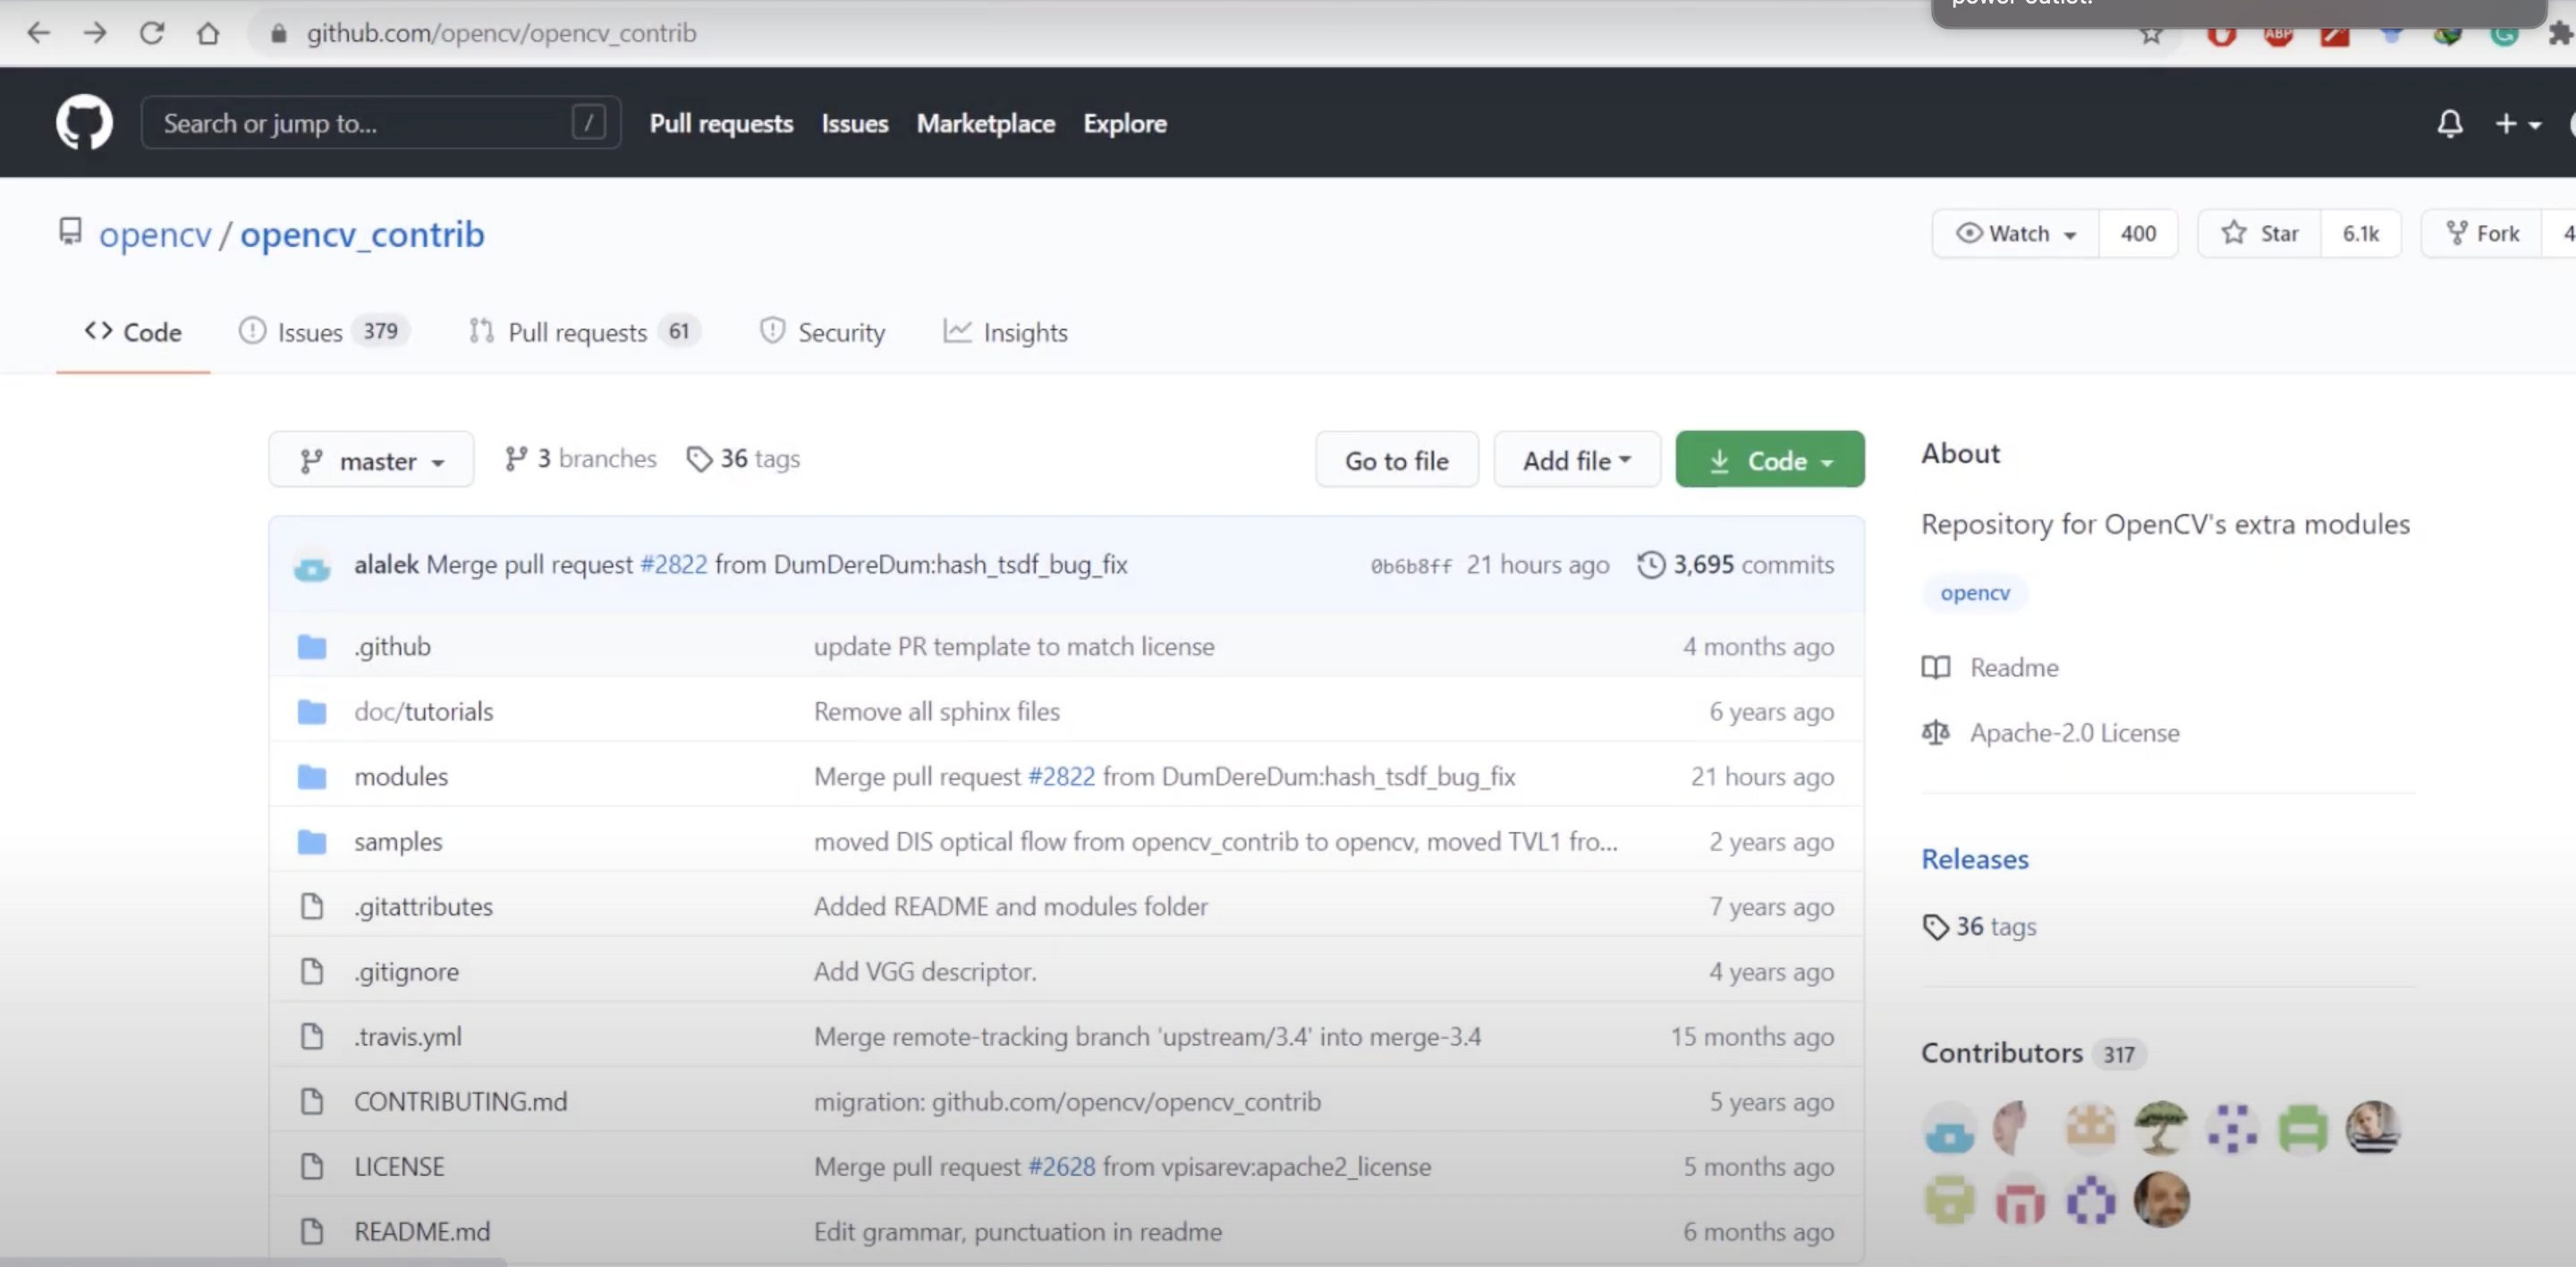Open the notifications bell
2576x1267 pixels.
coord(2449,124)
